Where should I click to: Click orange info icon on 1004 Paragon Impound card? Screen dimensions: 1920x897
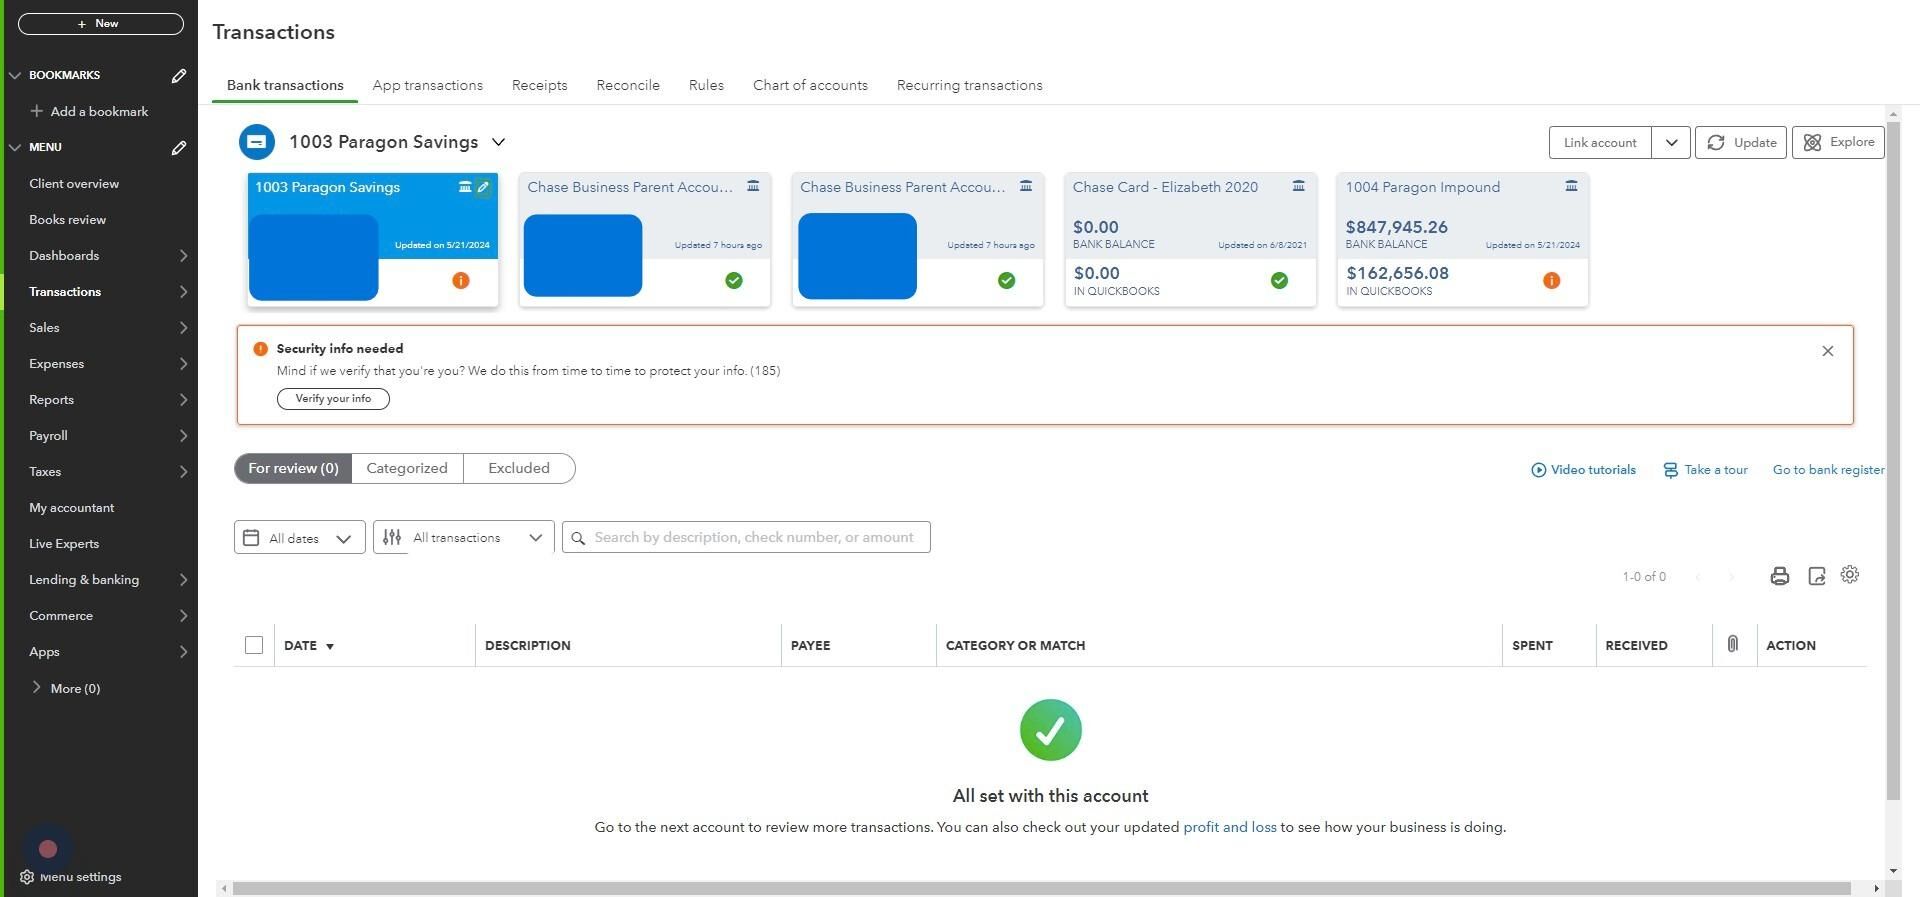point(1552,281)
